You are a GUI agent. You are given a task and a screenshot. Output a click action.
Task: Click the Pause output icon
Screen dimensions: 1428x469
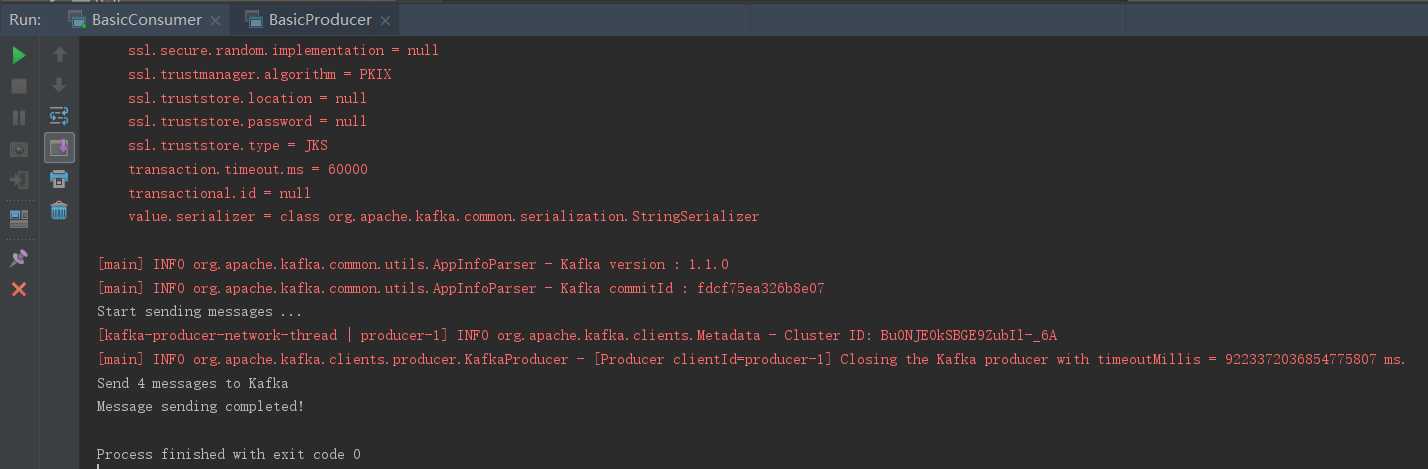[x=19, y=117]
